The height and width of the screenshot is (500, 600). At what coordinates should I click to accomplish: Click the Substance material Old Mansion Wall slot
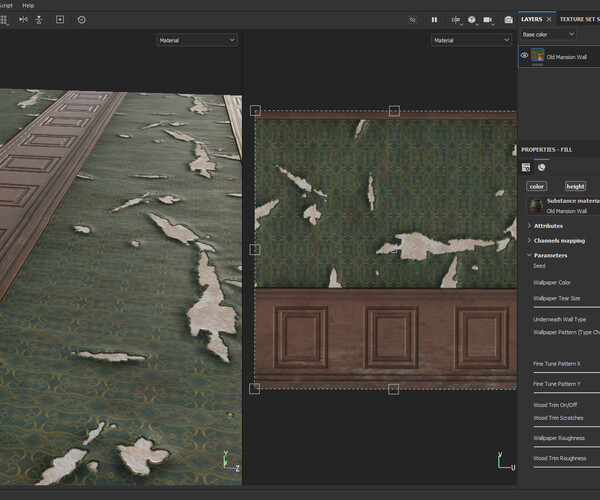(x=563, y=205)
